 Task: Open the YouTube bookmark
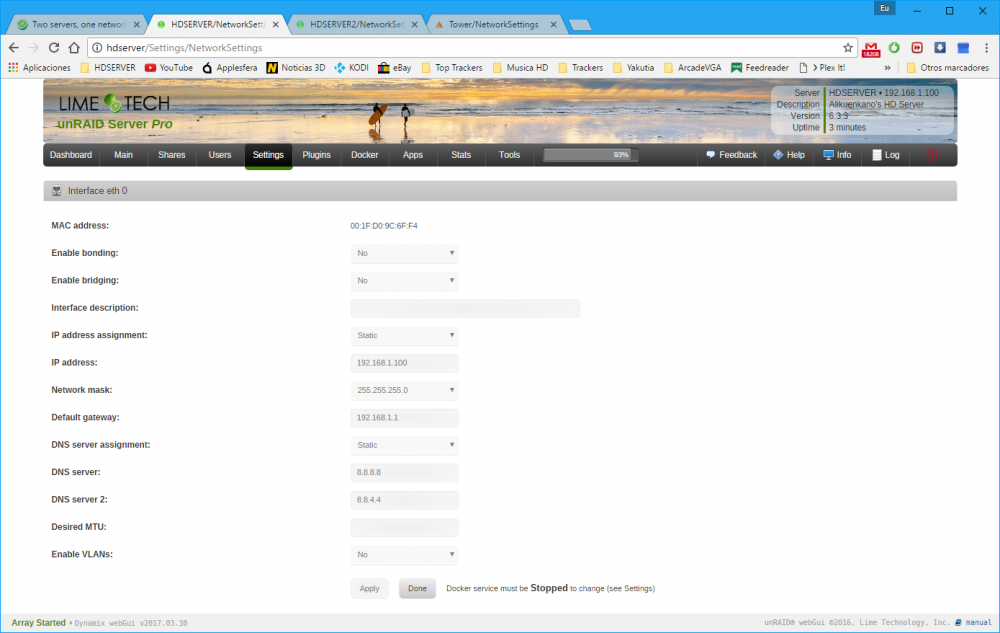pos(169,68)
